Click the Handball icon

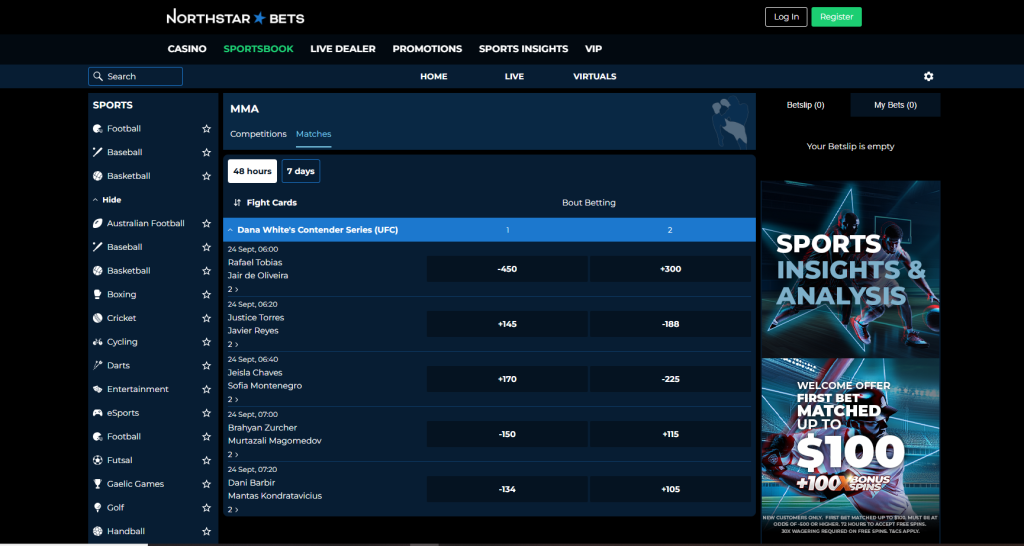click(97, 532)
